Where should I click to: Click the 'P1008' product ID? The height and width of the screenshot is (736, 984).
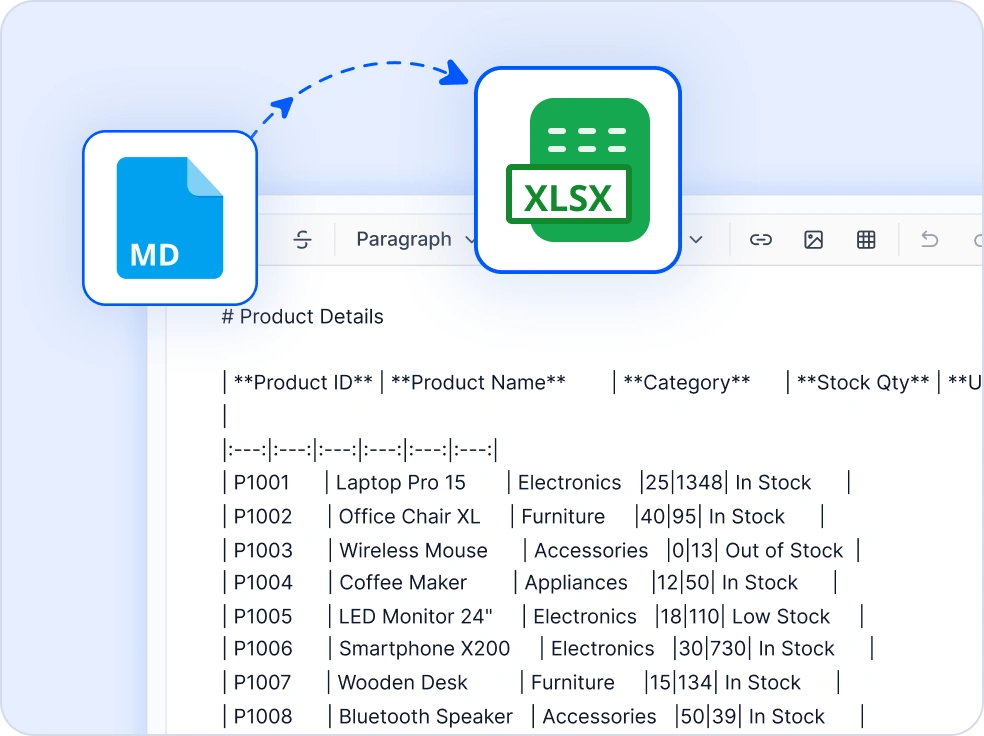(x=263, y=716)
